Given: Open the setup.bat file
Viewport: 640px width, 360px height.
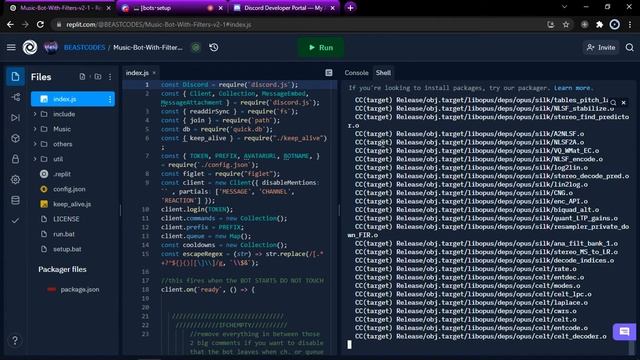Looking at the screenshot, I should tap(67, 249).
